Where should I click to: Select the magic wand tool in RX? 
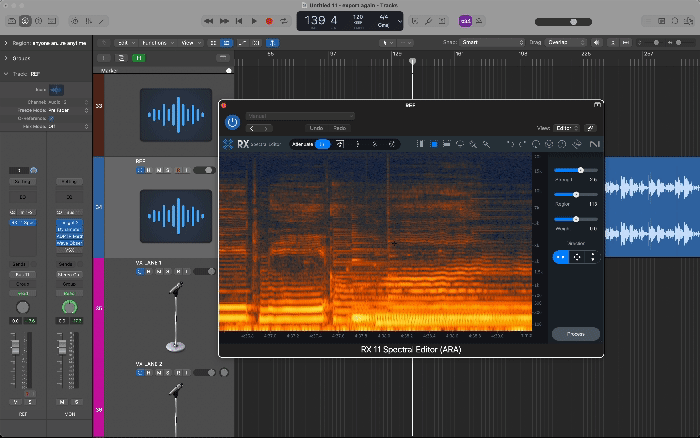point(486,144)
